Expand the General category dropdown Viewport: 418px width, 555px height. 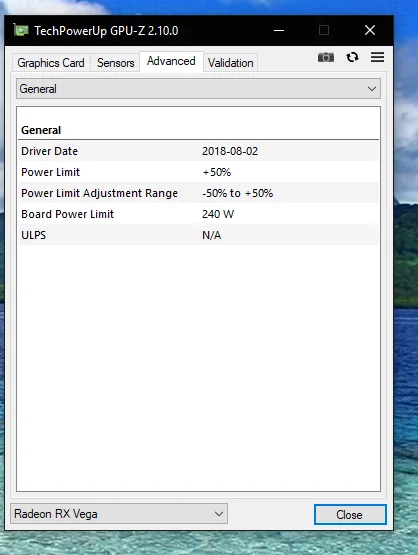tap(198, 89)
